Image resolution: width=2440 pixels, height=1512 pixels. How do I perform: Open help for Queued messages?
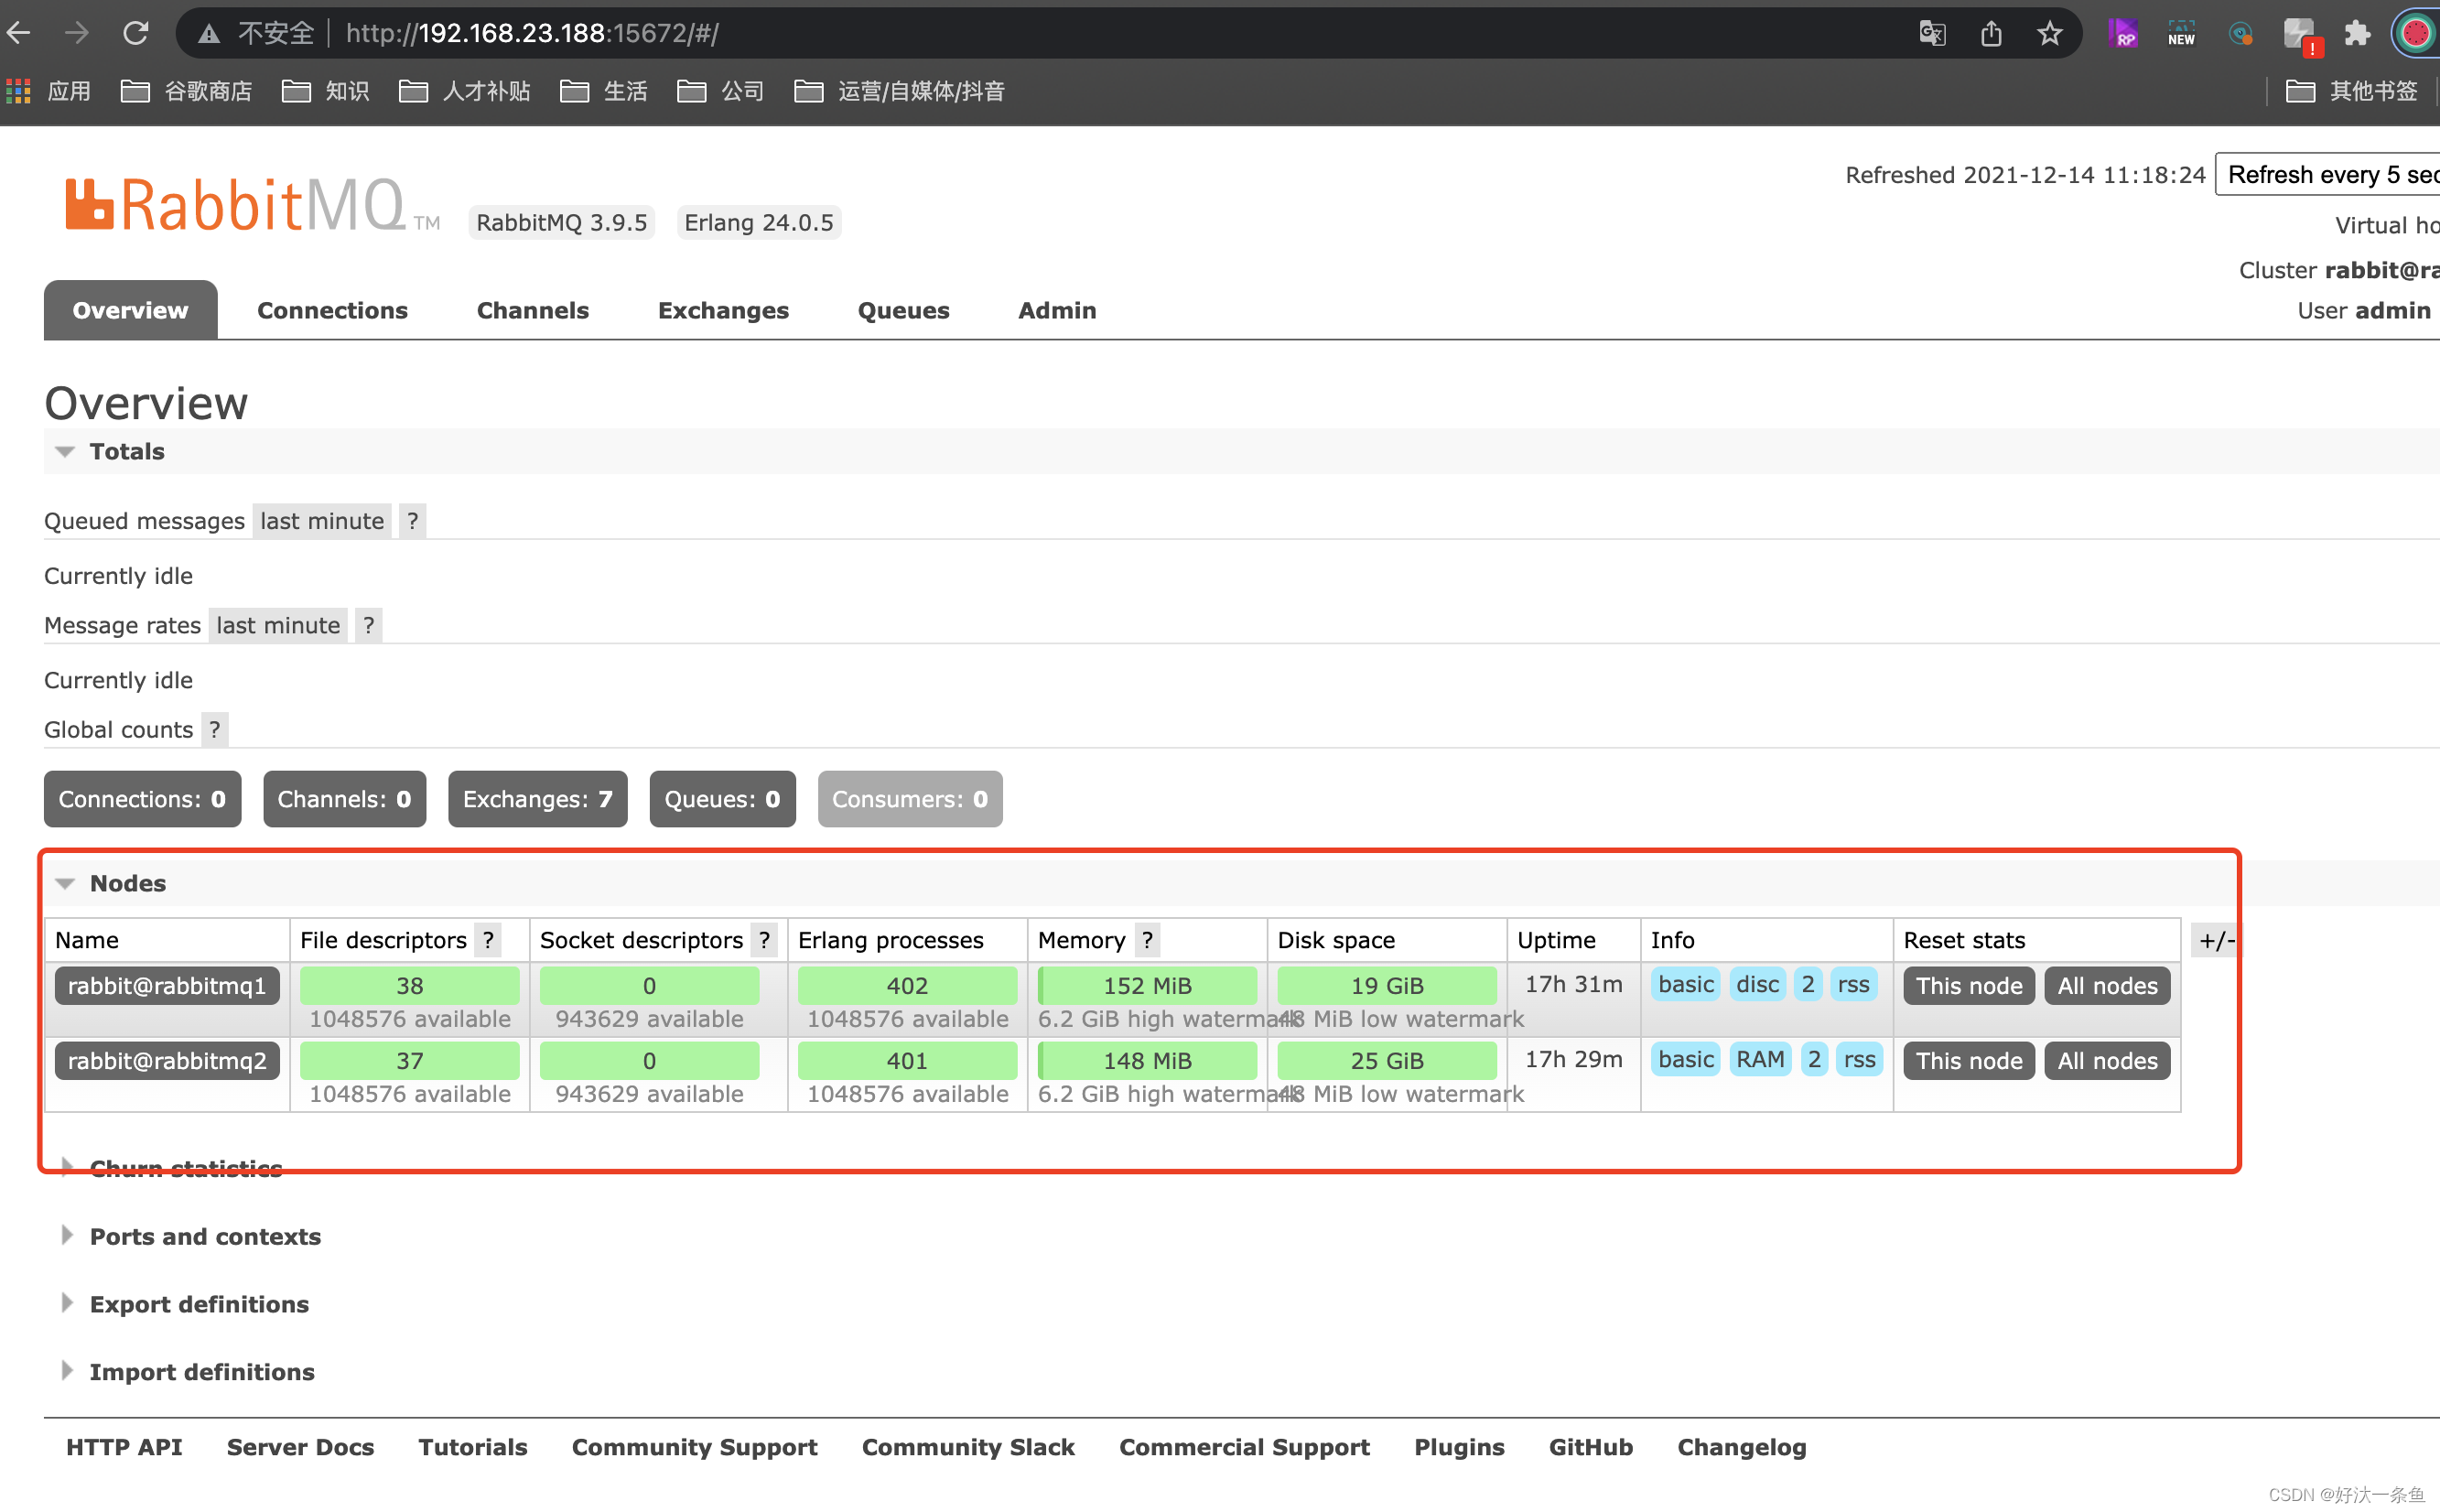point(413,521)
